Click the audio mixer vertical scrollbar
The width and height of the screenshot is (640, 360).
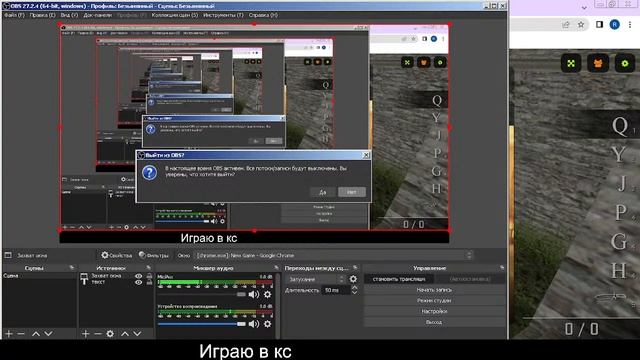(x=278, y=305)
